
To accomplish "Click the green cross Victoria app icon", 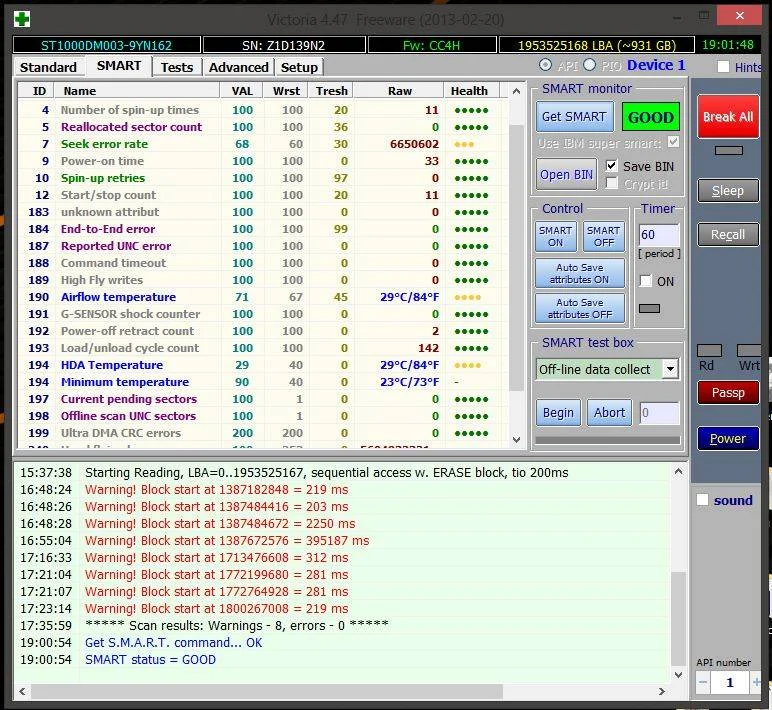I will pos(22,19).
